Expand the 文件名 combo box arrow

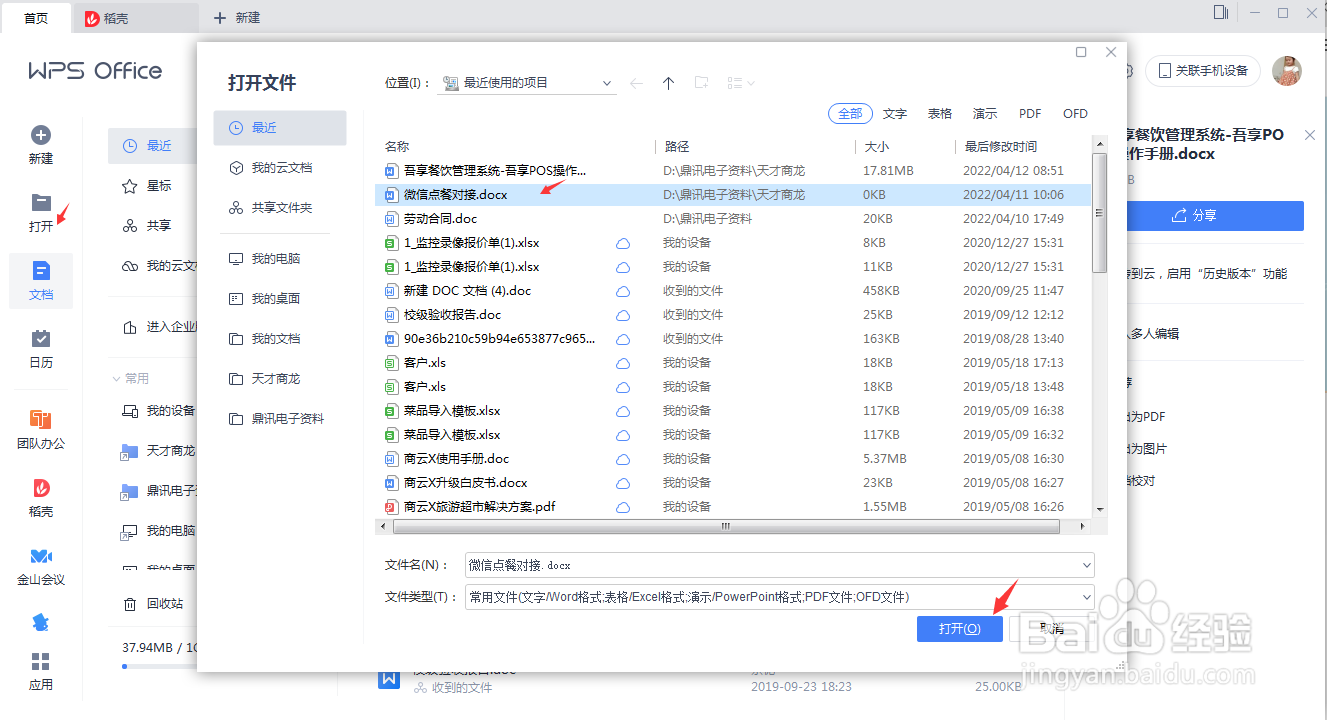pyautogui.click(x=1087, y=565)
